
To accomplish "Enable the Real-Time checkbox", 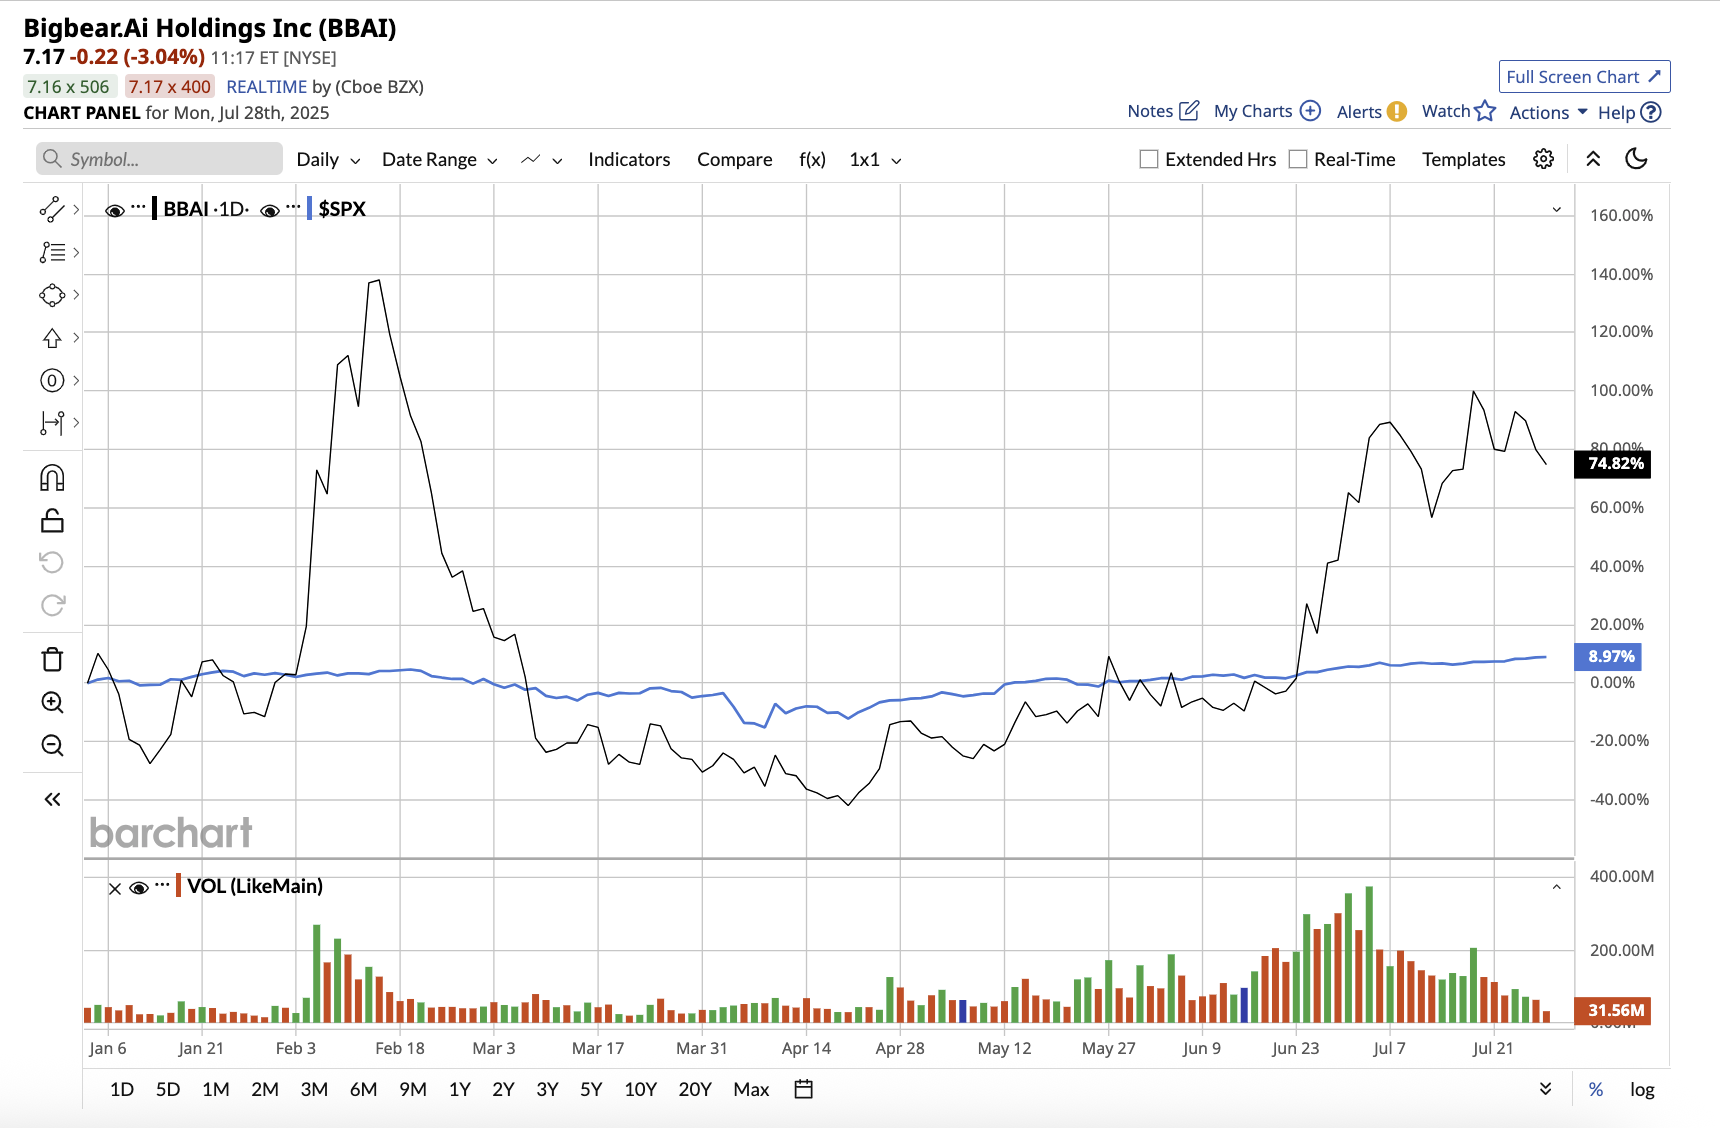I will (x=1298, y=159).
